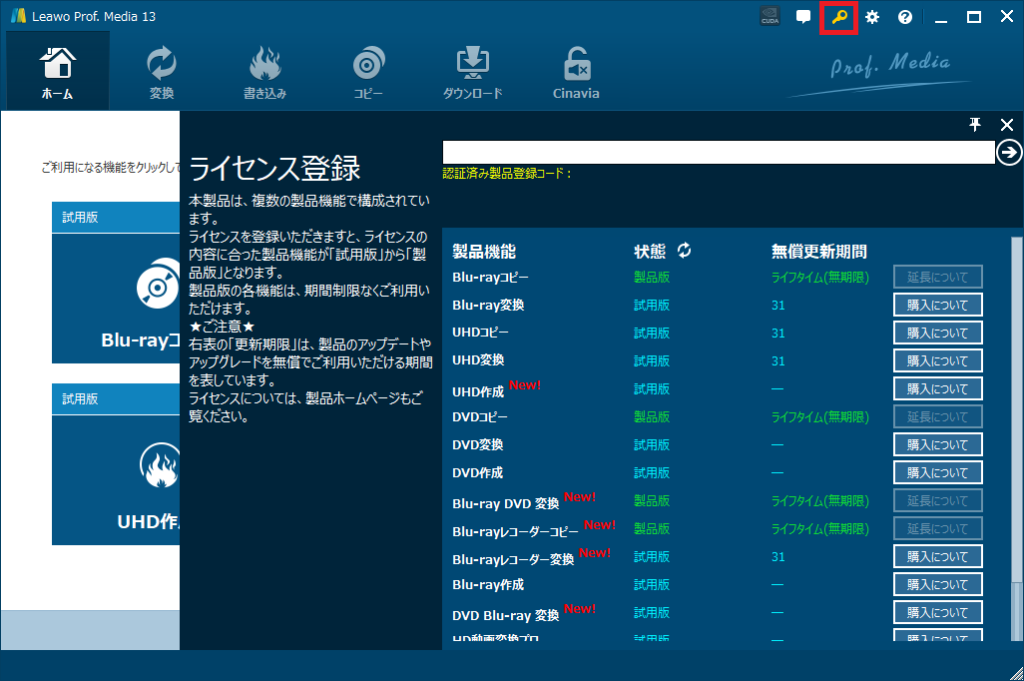Open the 書き込み (Burn) module

(264, 72)
